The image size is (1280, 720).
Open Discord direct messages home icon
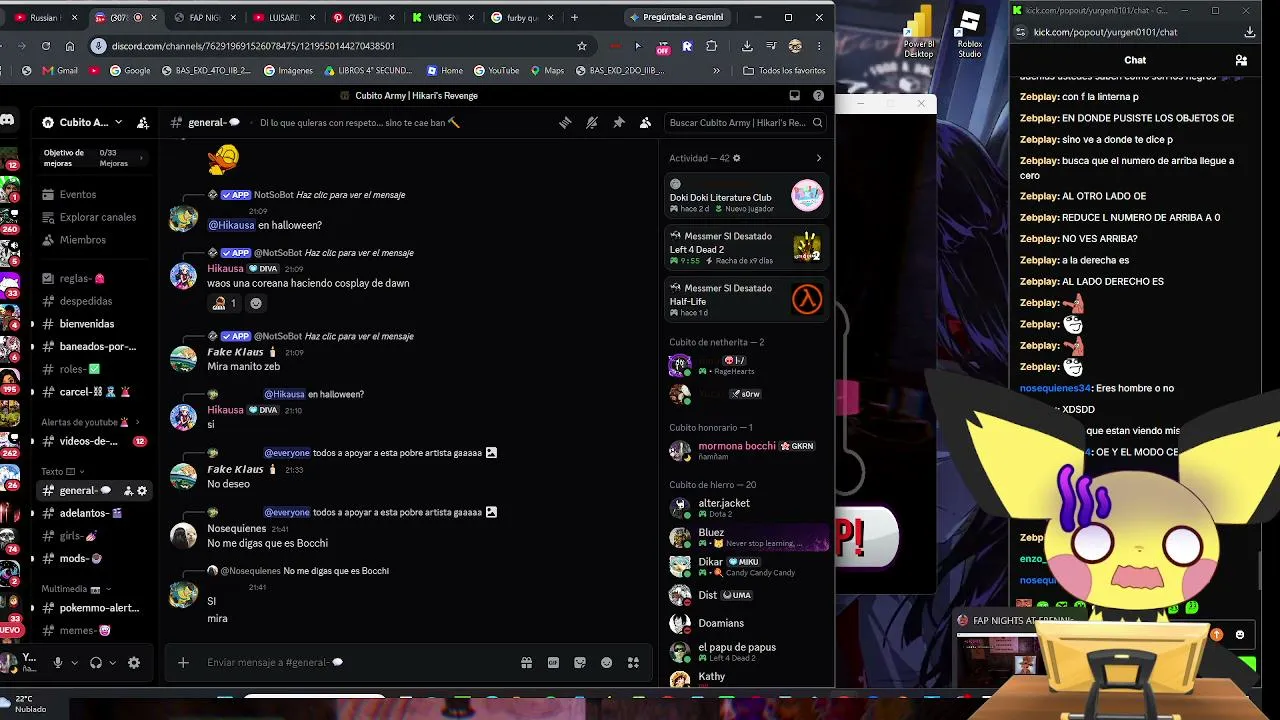(x=7, y=121)
